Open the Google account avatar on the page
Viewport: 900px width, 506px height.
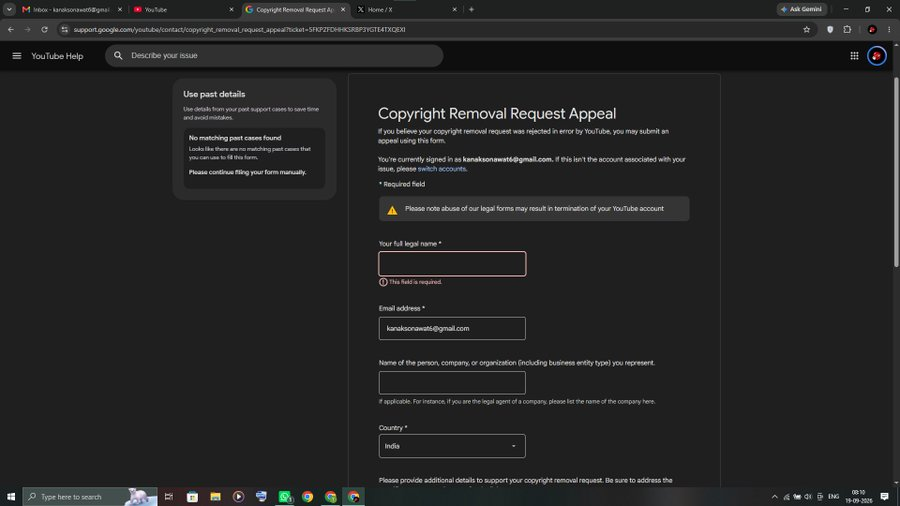(x=876, y=56)
